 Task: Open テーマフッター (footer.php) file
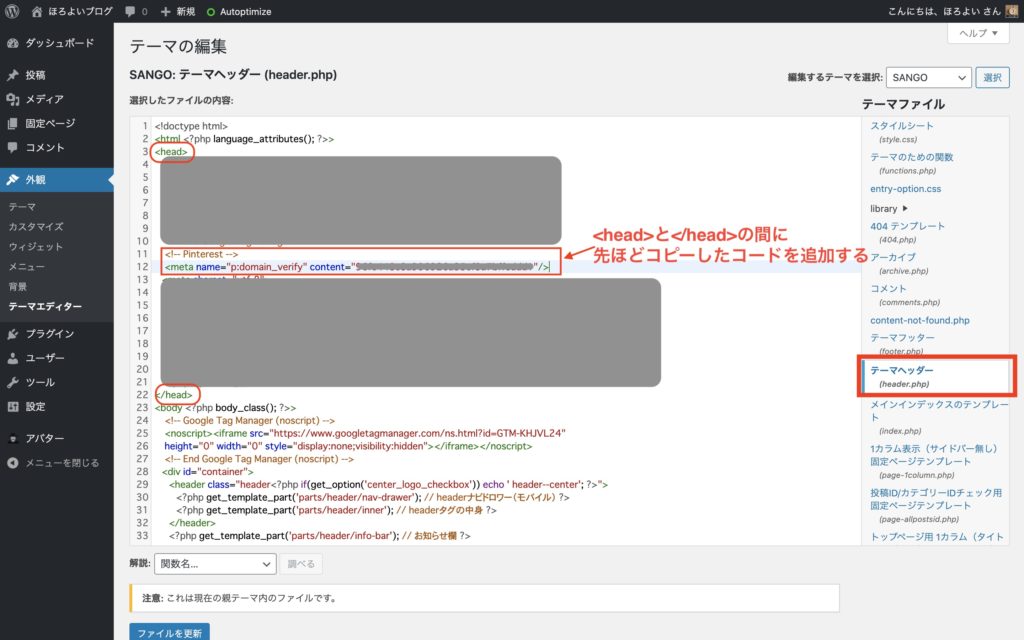[x=902, y=344]
